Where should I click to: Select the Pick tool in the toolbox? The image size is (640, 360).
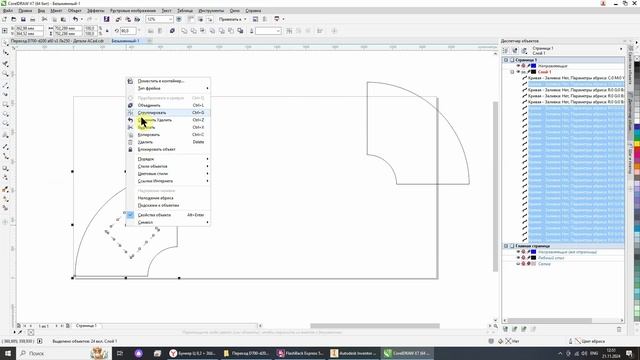(x=5, y=43)
